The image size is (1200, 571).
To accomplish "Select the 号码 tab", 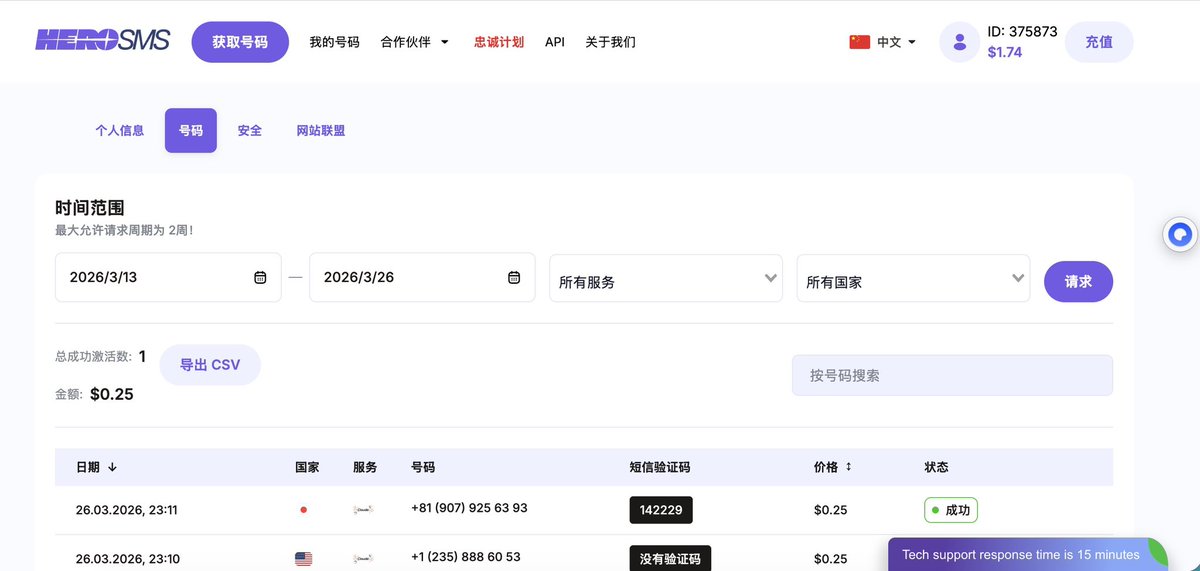I will click(191, 130).
